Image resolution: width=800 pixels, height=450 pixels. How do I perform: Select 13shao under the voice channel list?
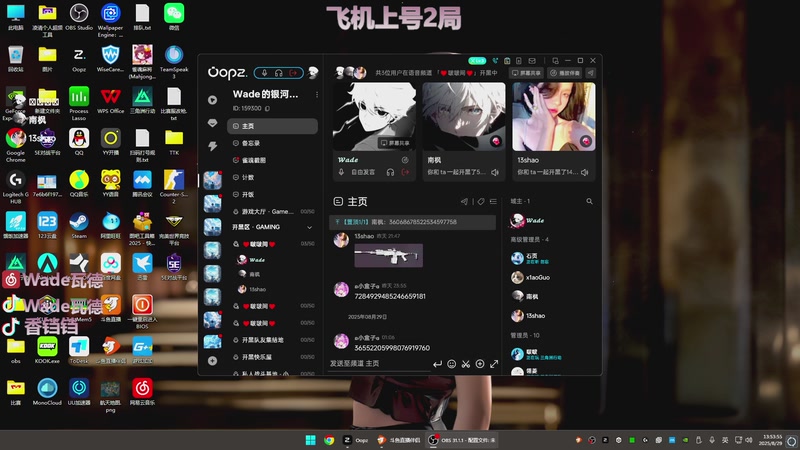(252, 289)
